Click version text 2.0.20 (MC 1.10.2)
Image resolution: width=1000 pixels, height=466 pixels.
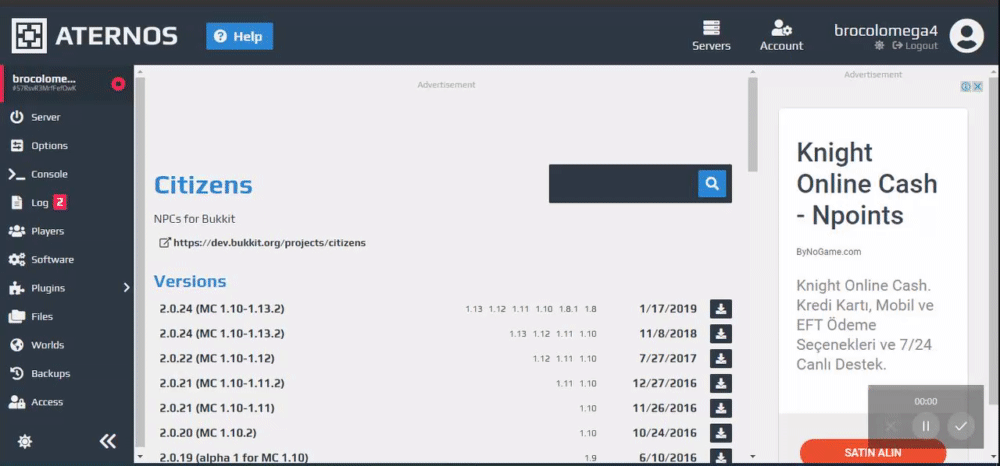click(x=208, y=433)
